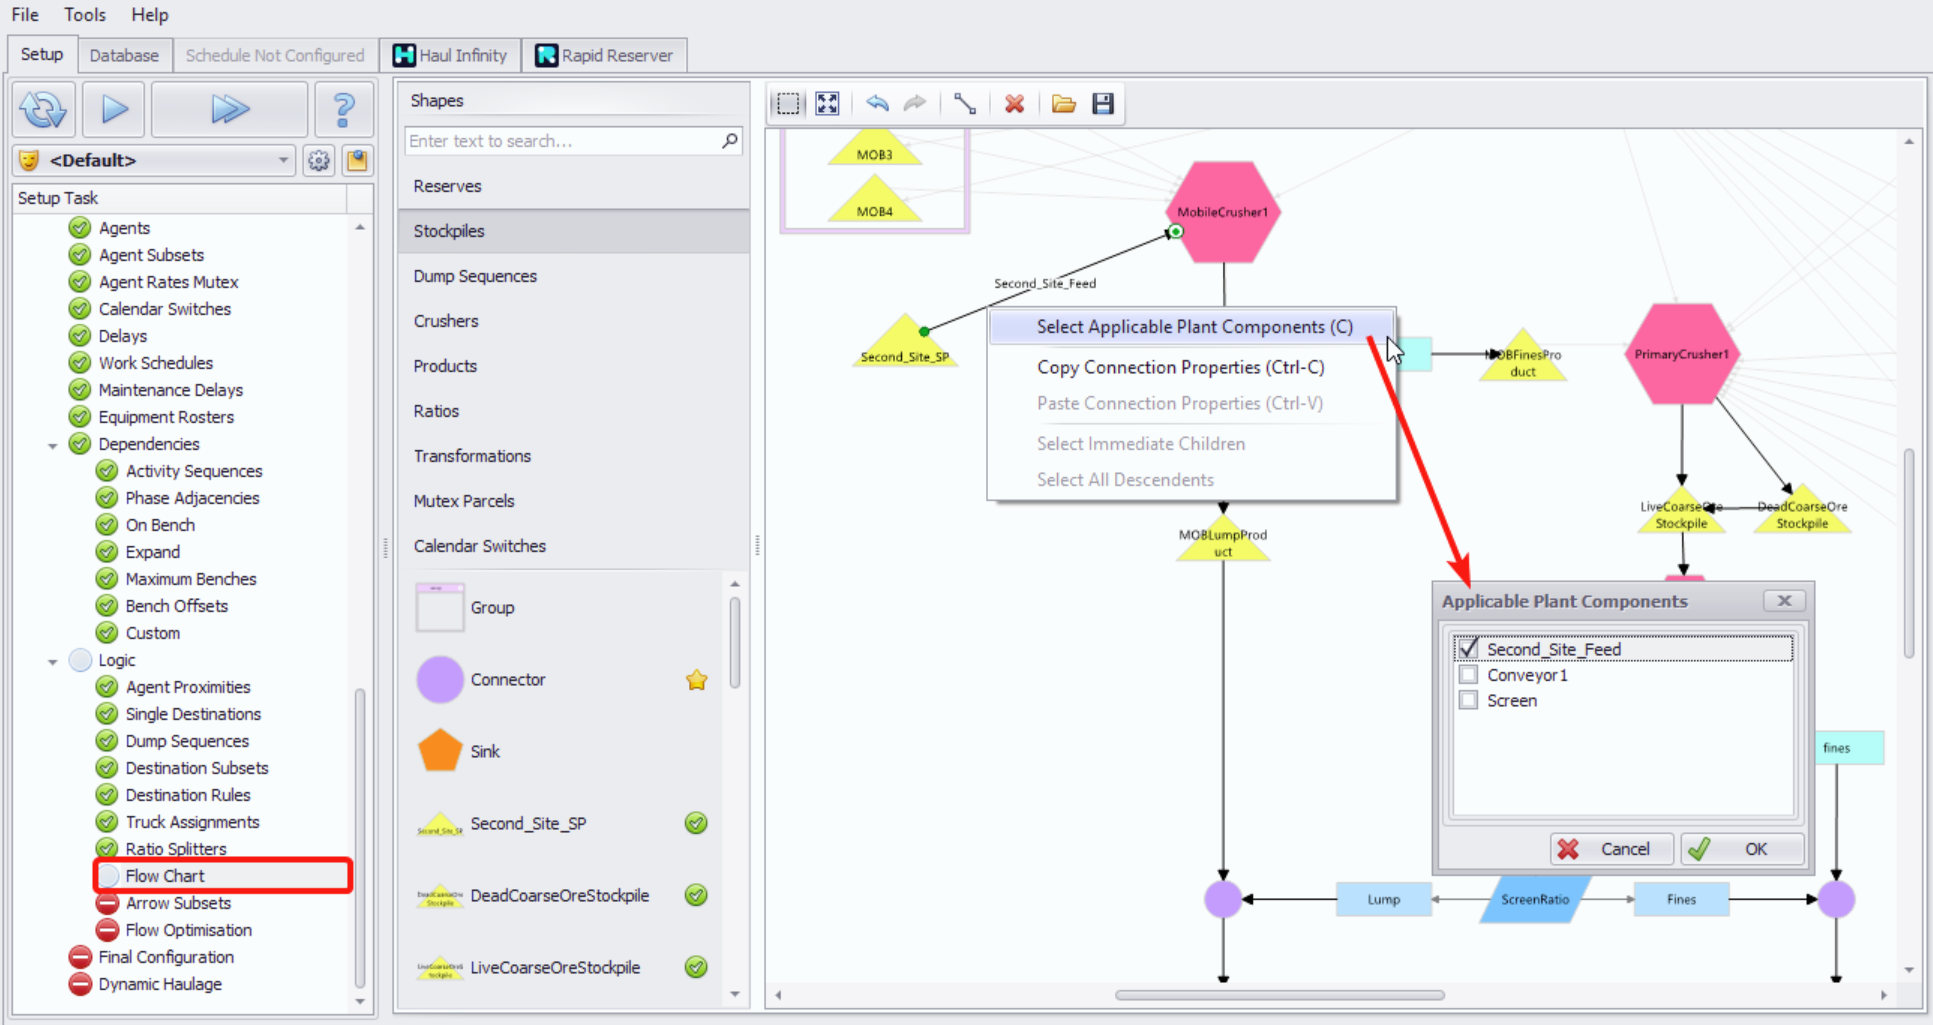
Task: Click the undo arrow in flowchart toolbar
Action: click(877, 104)
